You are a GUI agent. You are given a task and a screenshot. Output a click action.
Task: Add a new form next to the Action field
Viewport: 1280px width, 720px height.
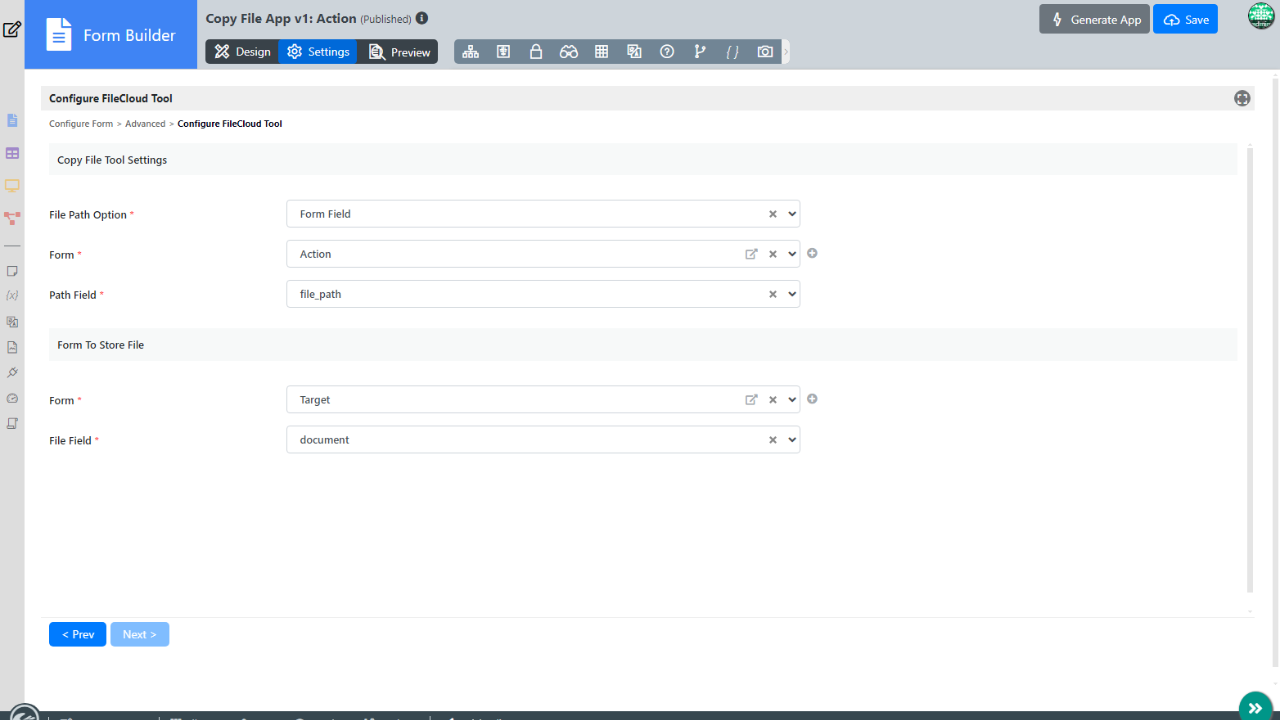[x=812, y=253]
